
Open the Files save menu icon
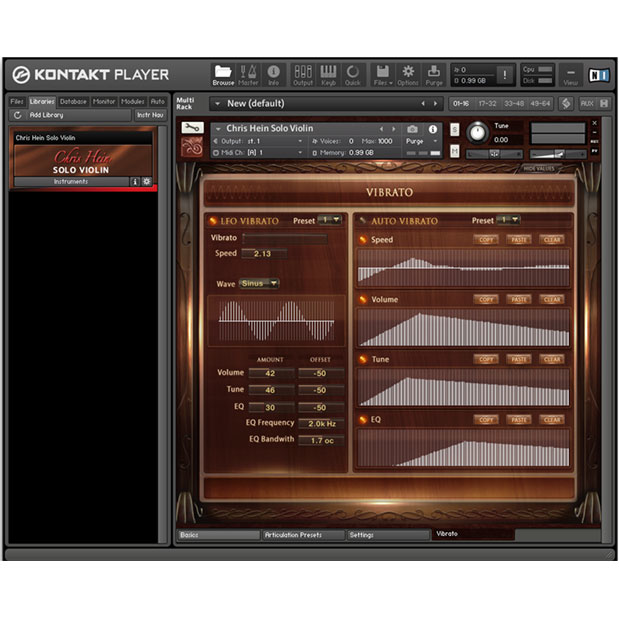(x=381, y=75)
